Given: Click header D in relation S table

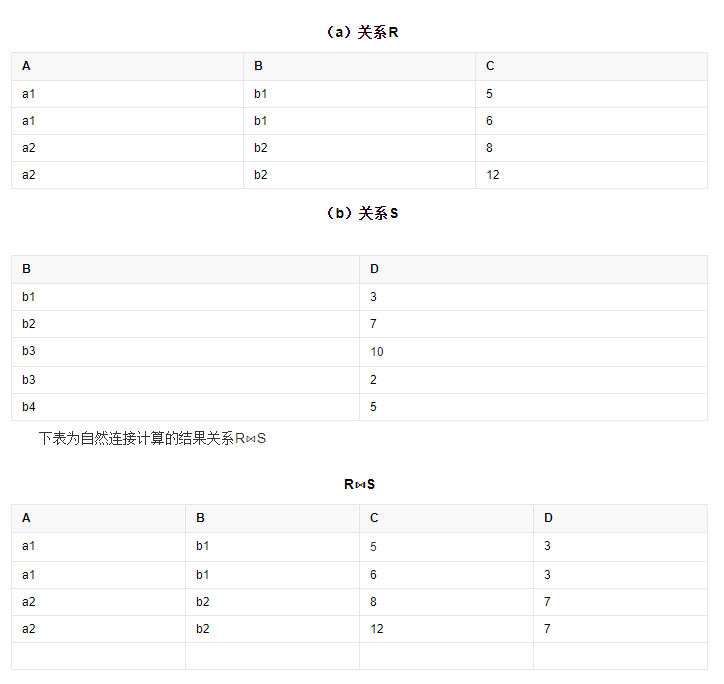Looking at the screenshot, I should [374, 269].
